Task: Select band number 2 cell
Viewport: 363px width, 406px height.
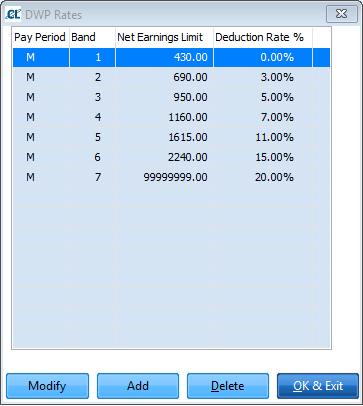Action: tap(92, 77)
